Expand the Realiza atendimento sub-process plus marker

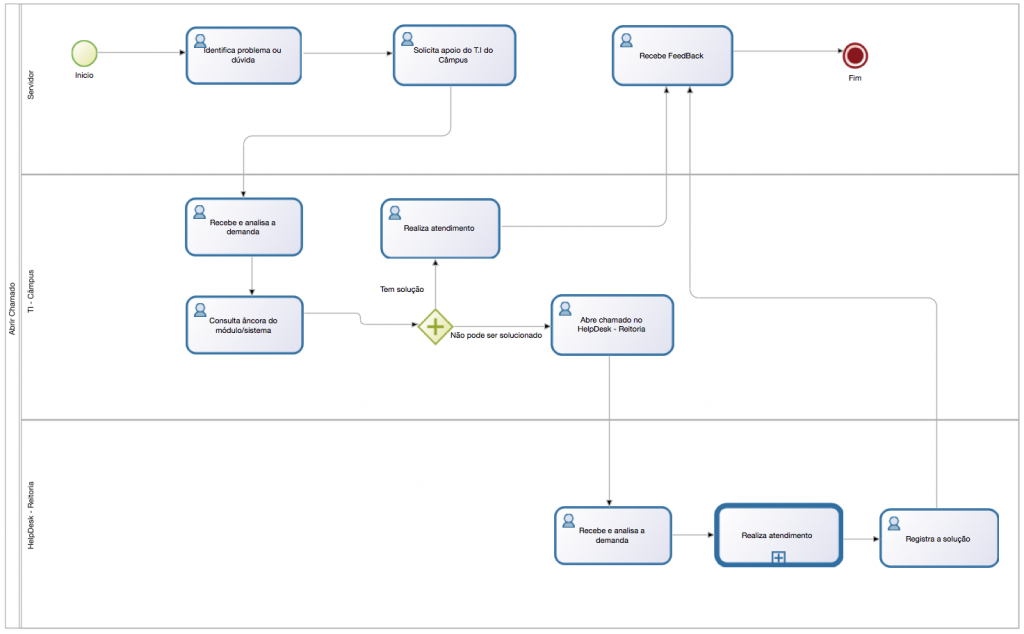(778, 557)
